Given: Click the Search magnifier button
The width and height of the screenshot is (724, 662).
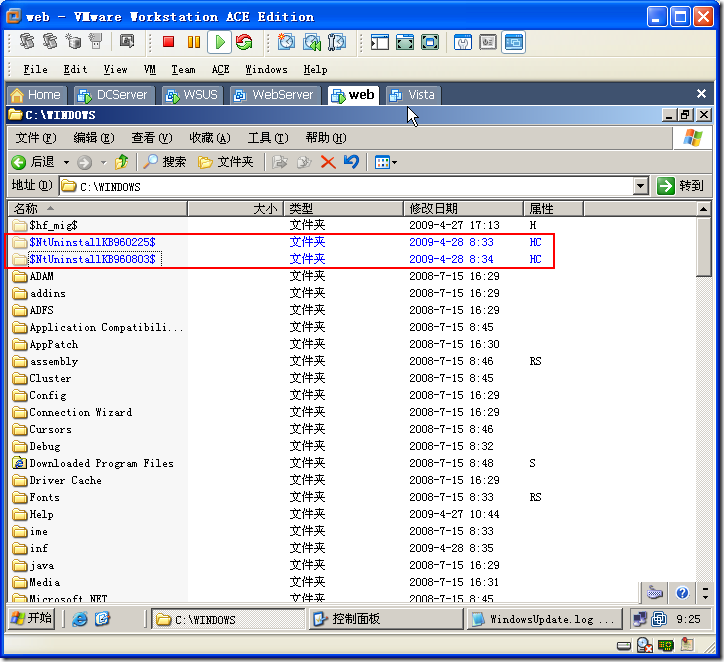Looking at the screenshot, I should pos(164,162).
